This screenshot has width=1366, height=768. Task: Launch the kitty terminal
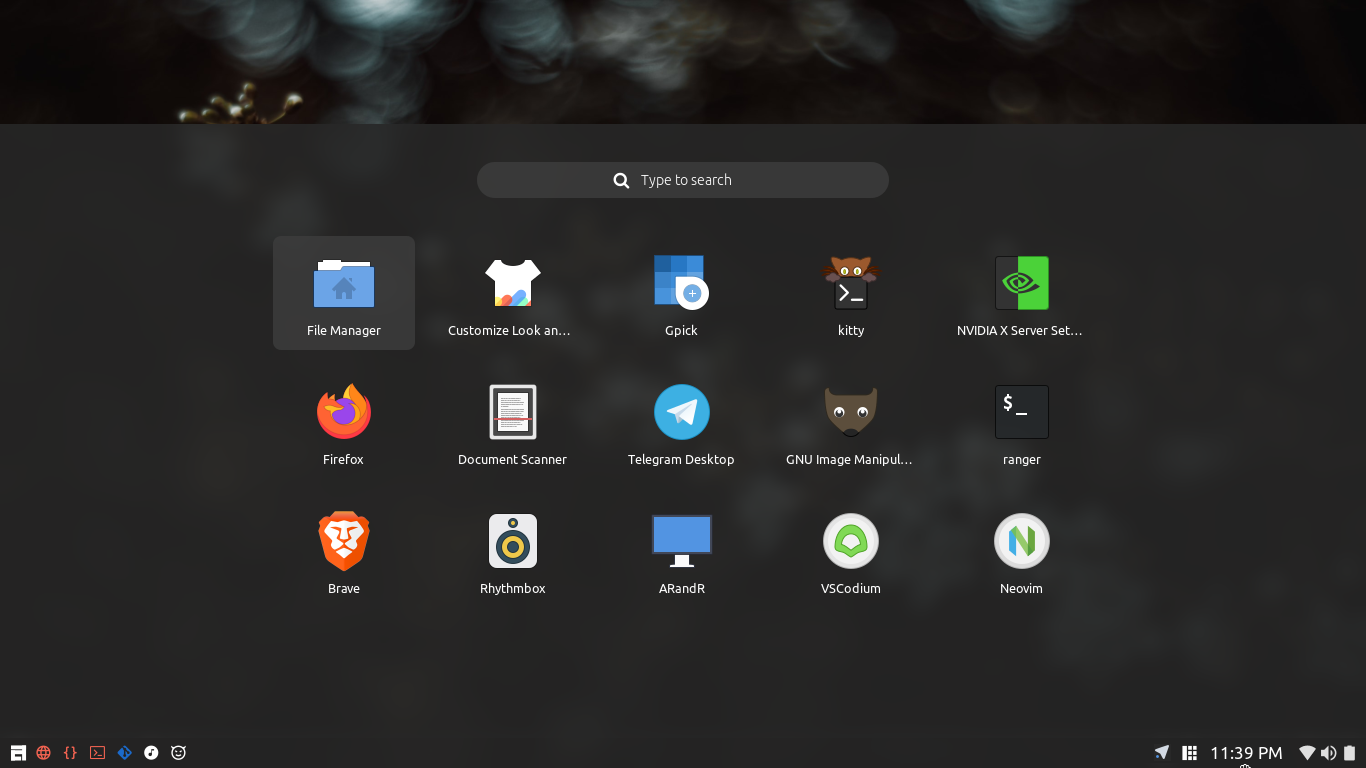(851, 293)
